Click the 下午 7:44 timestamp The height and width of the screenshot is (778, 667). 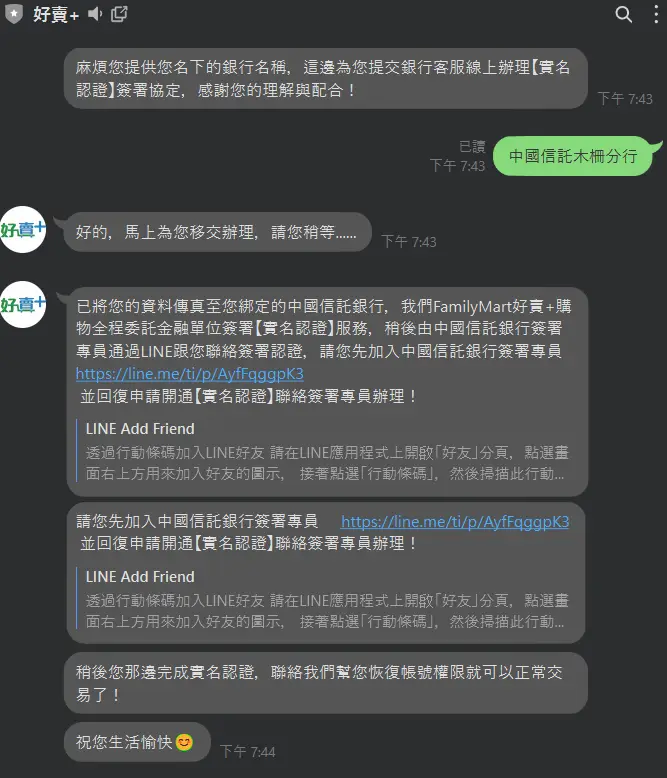(248, 751)
